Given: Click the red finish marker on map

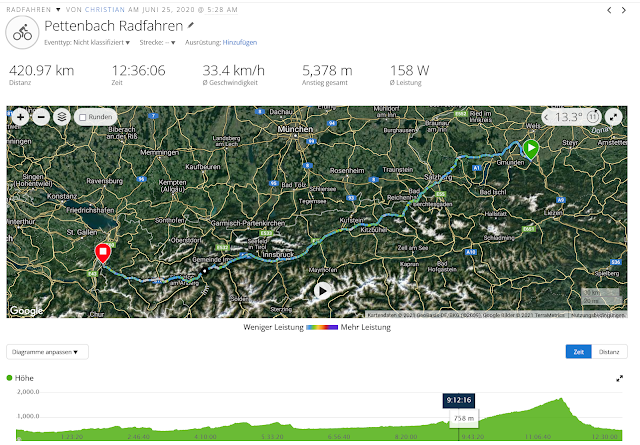Looking at the screenshot, I should point(103,253).
